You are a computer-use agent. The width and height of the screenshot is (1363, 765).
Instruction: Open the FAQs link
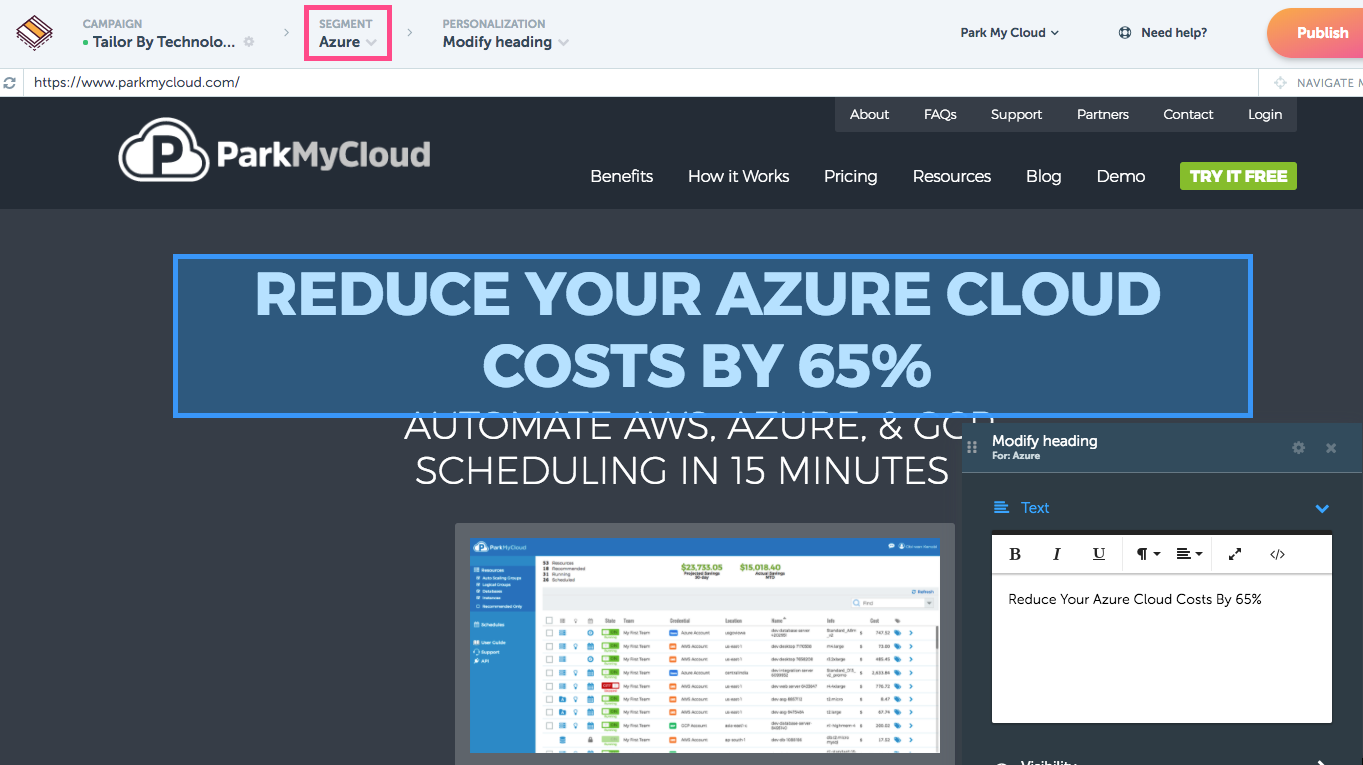click(x=940, y=114)
